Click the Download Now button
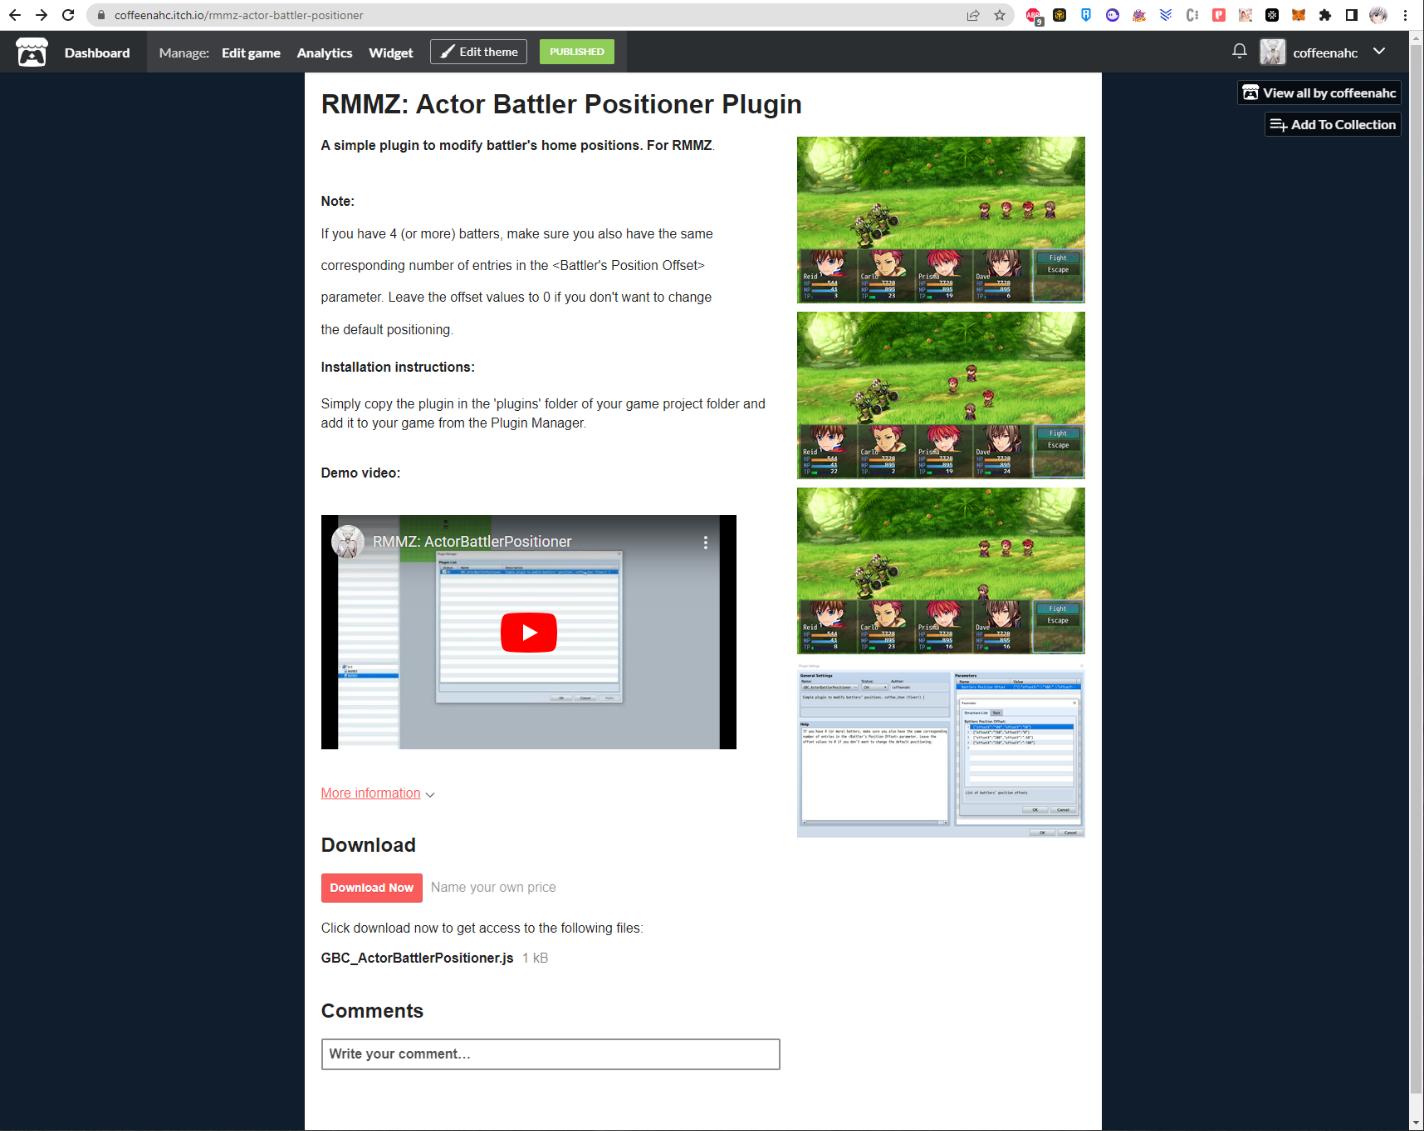Image resolution: width=1424 pixels, height=1131 pixels. pyautogui.click(x=371, y=888)
